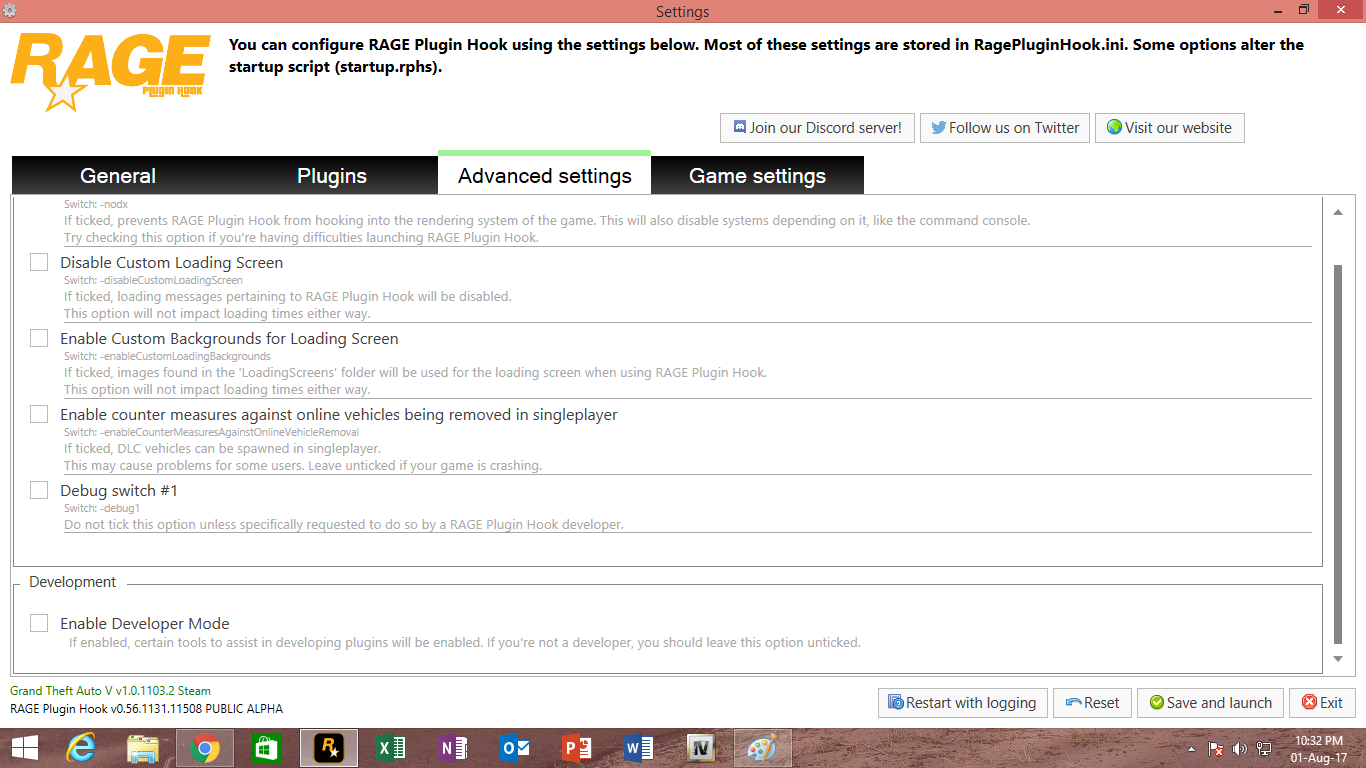This screenshot has width=1366, height=768.
Task: Click the volume speaker icon in the tray
Action: (1241, 748)
